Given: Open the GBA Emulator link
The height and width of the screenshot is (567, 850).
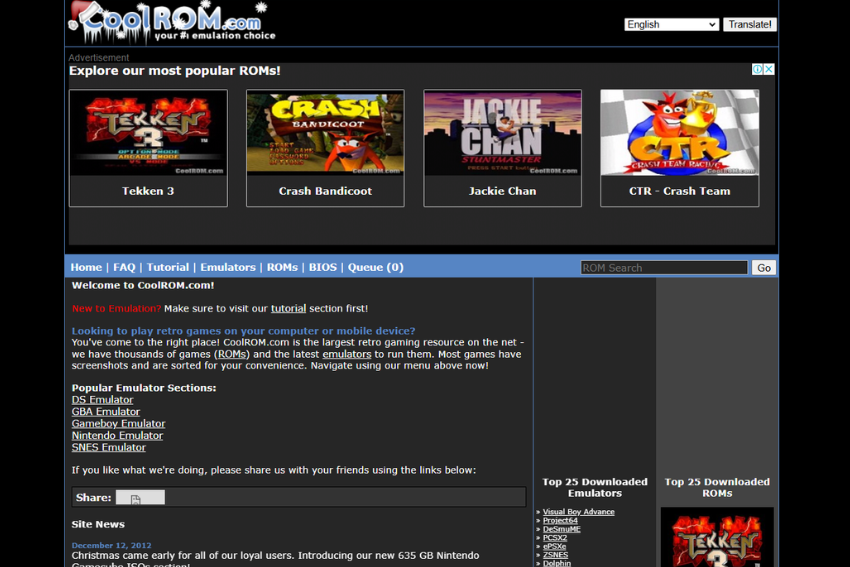Looking at the screenshot, I should (106, 412).
